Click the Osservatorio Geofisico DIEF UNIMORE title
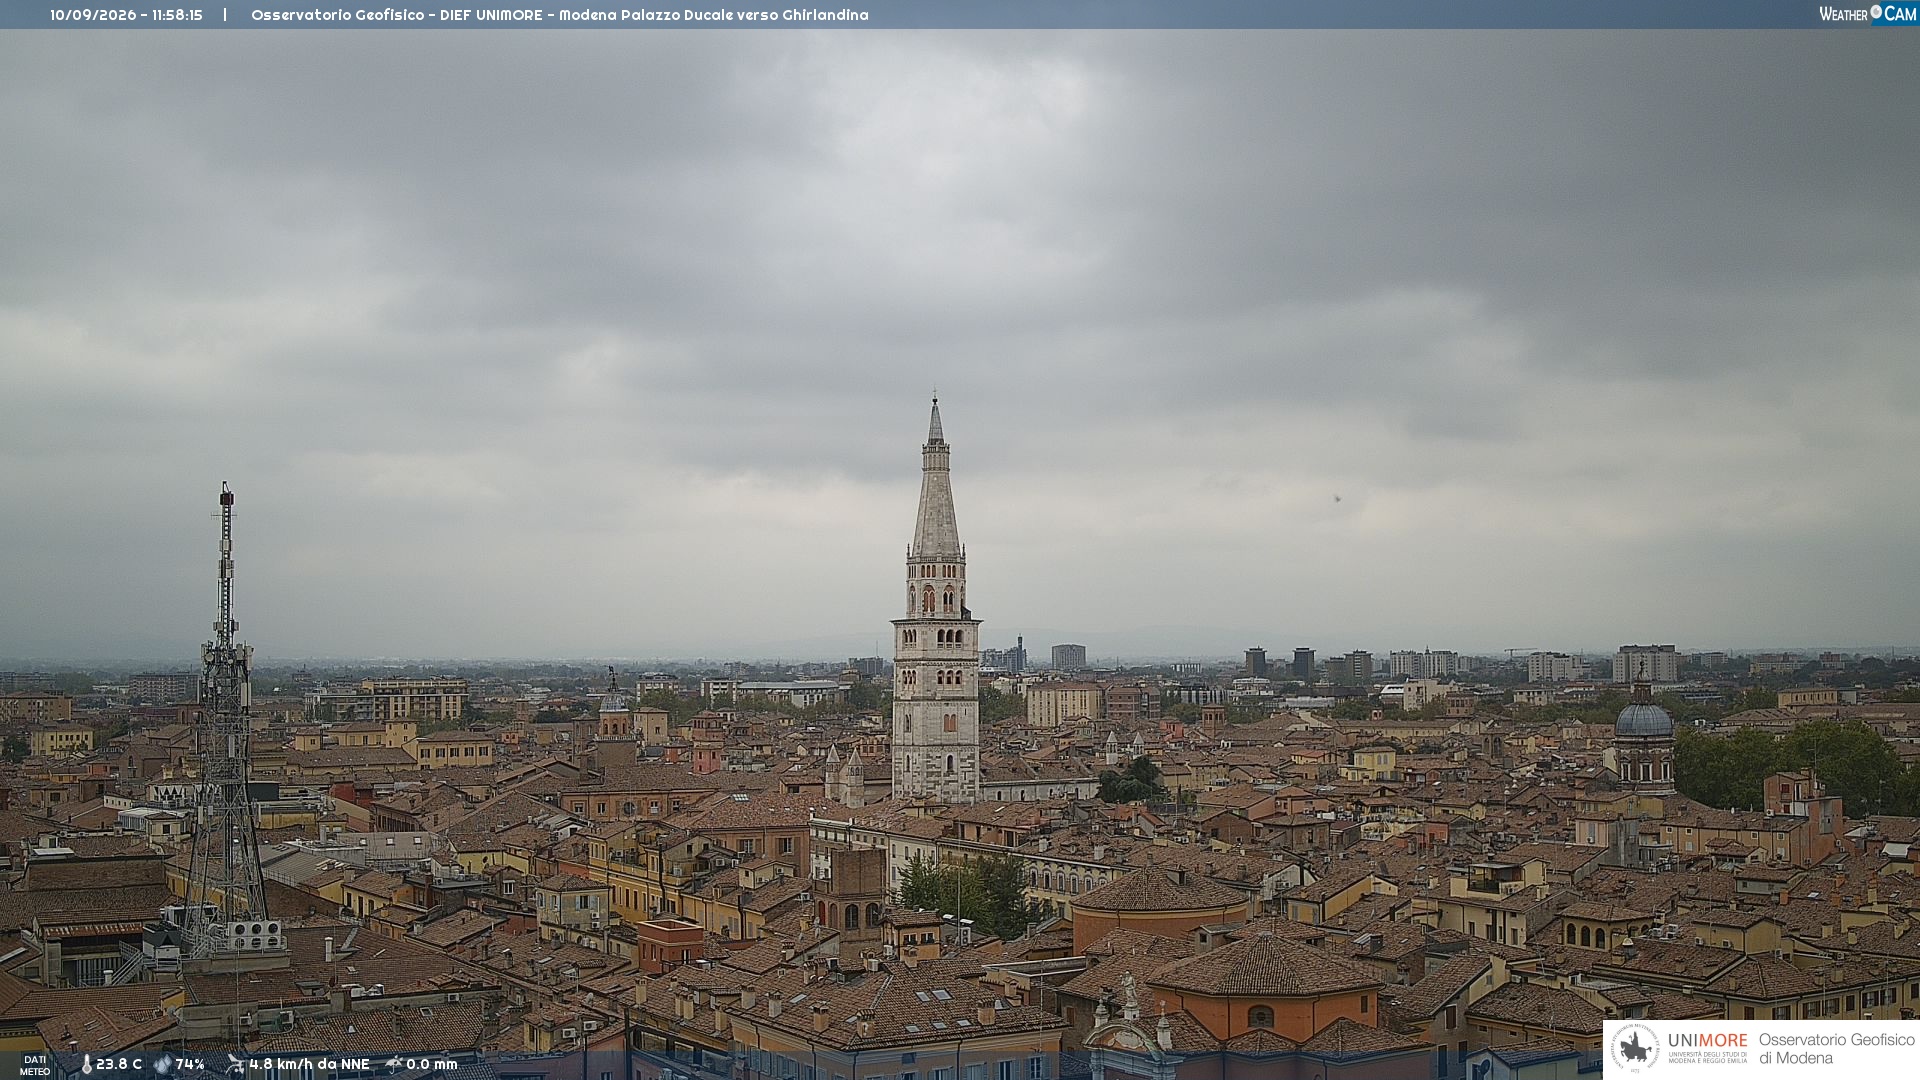 point(397,15)
